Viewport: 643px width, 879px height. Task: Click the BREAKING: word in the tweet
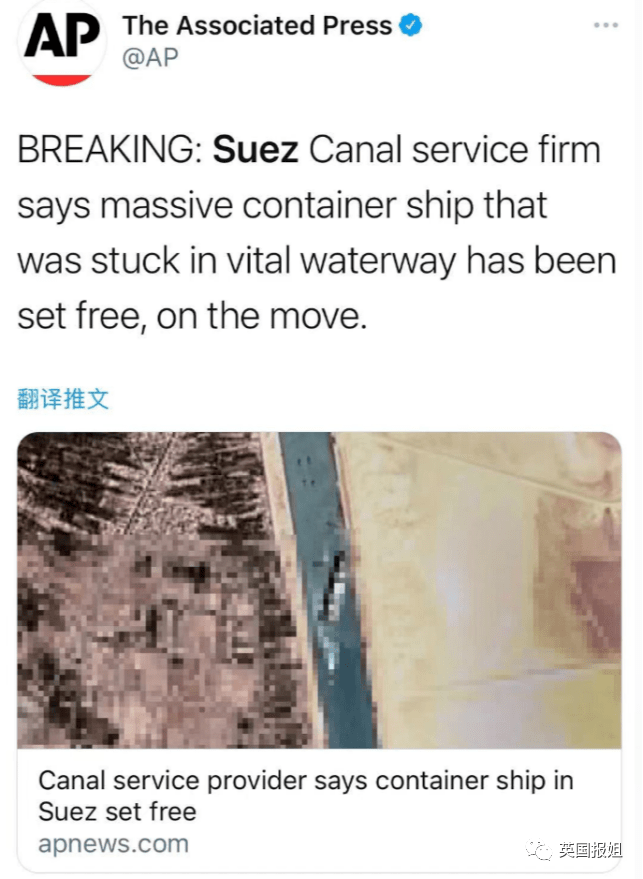point(110,150)
